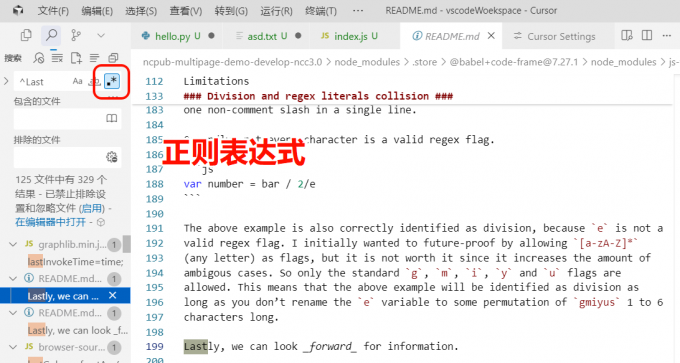Select the graphlib.min.j... file result

click(65, 245)
